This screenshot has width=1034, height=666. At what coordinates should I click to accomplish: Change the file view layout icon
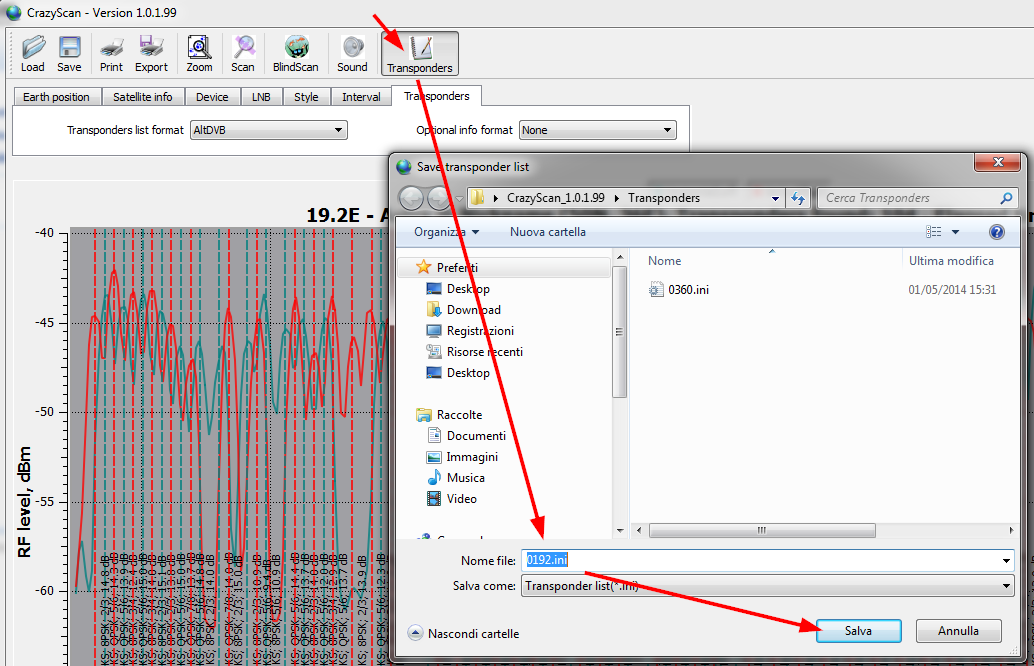tap(933, 232)
